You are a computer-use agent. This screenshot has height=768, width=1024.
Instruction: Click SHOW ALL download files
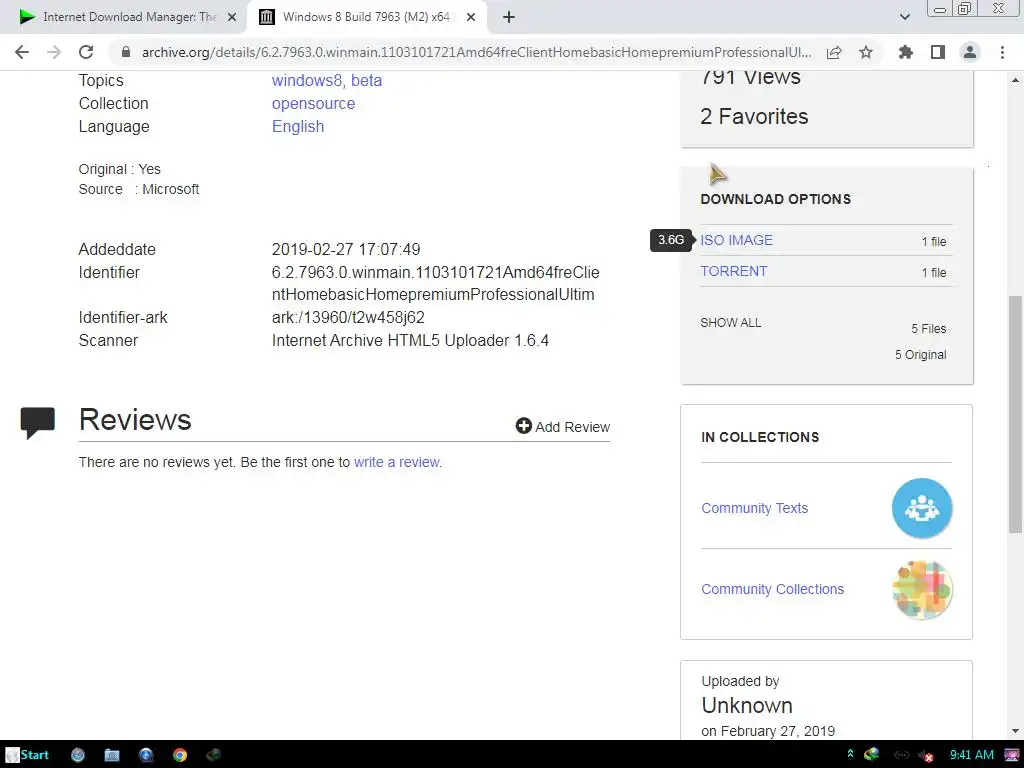(x=730, y=323)
